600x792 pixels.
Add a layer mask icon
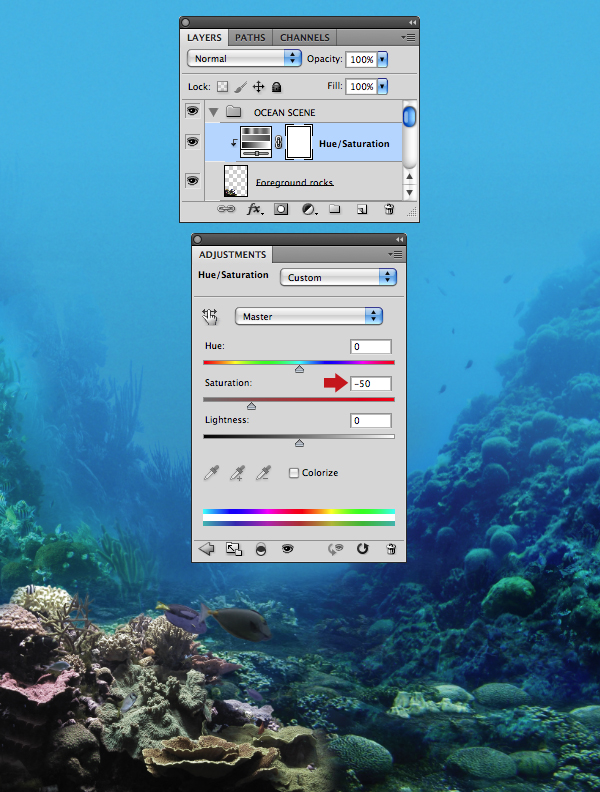(x=281, y=209)
